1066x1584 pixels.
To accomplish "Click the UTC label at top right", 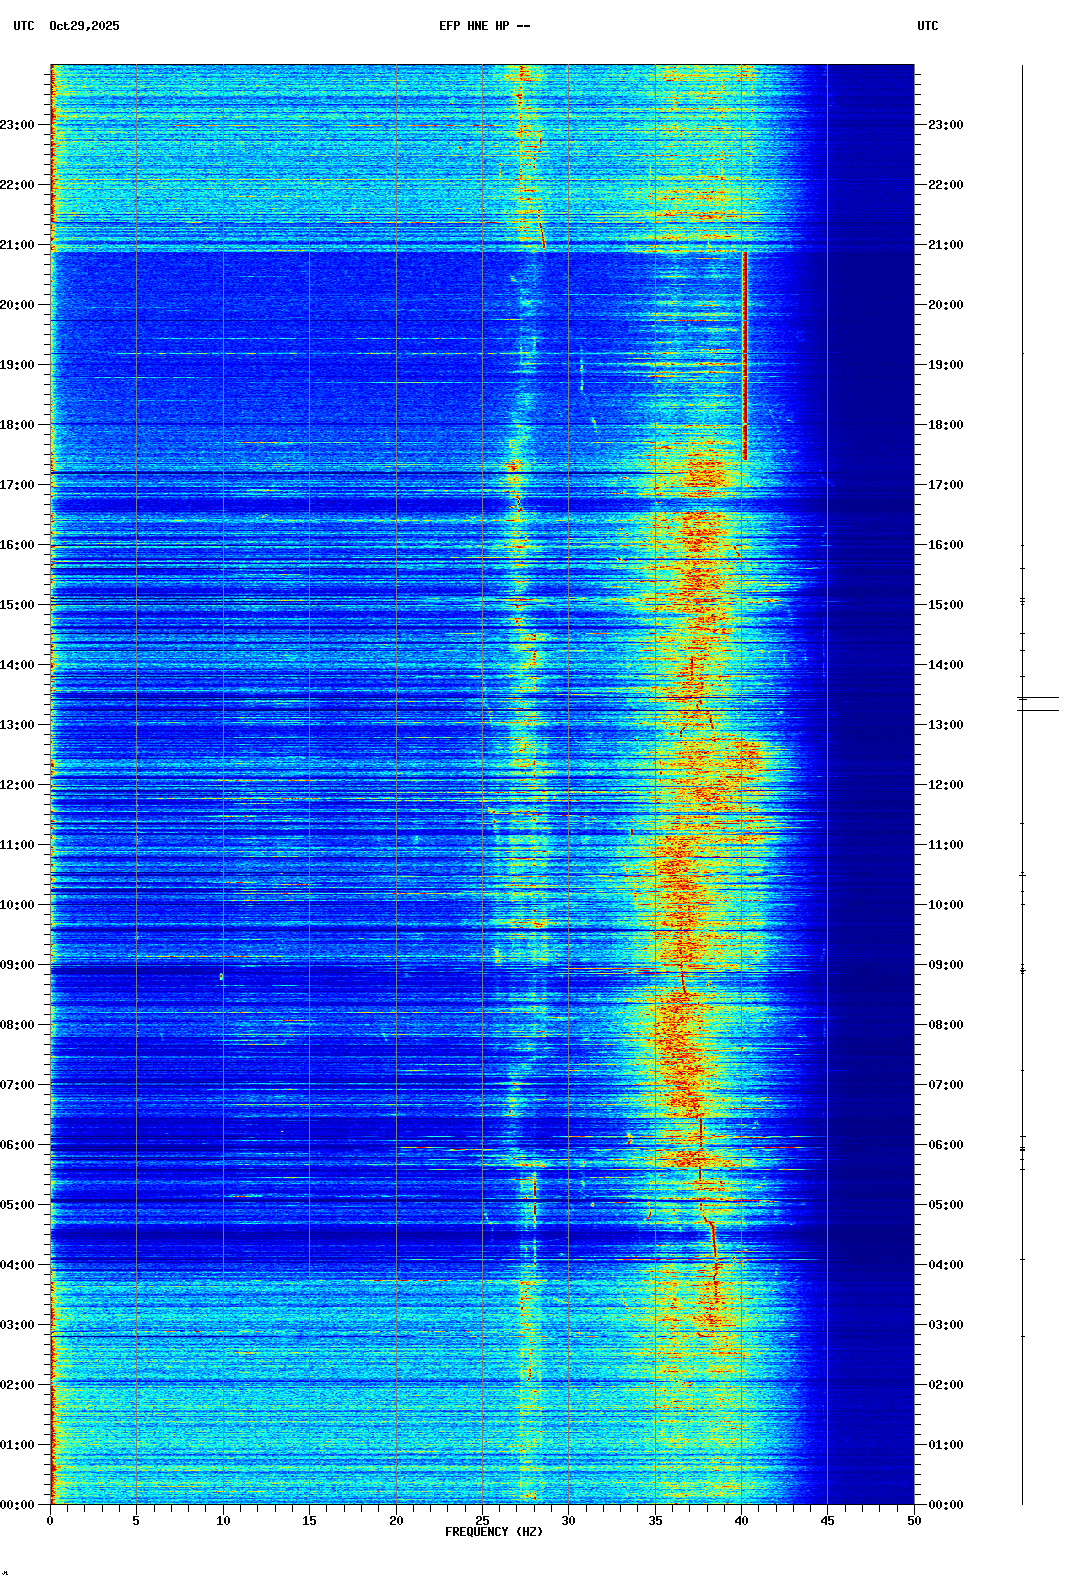I will (927, 26).
